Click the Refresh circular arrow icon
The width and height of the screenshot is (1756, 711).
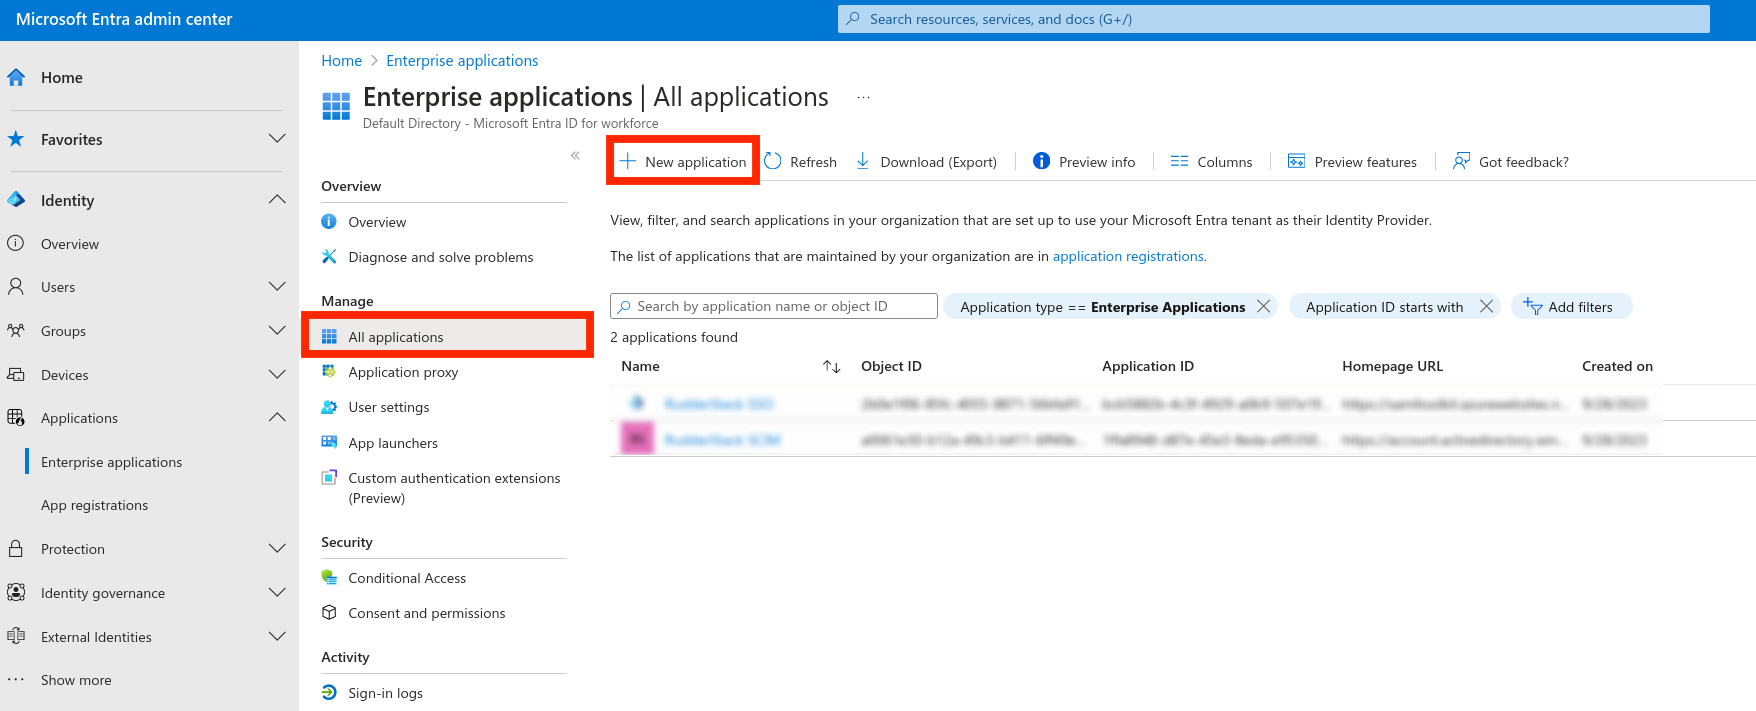point(773,161)
